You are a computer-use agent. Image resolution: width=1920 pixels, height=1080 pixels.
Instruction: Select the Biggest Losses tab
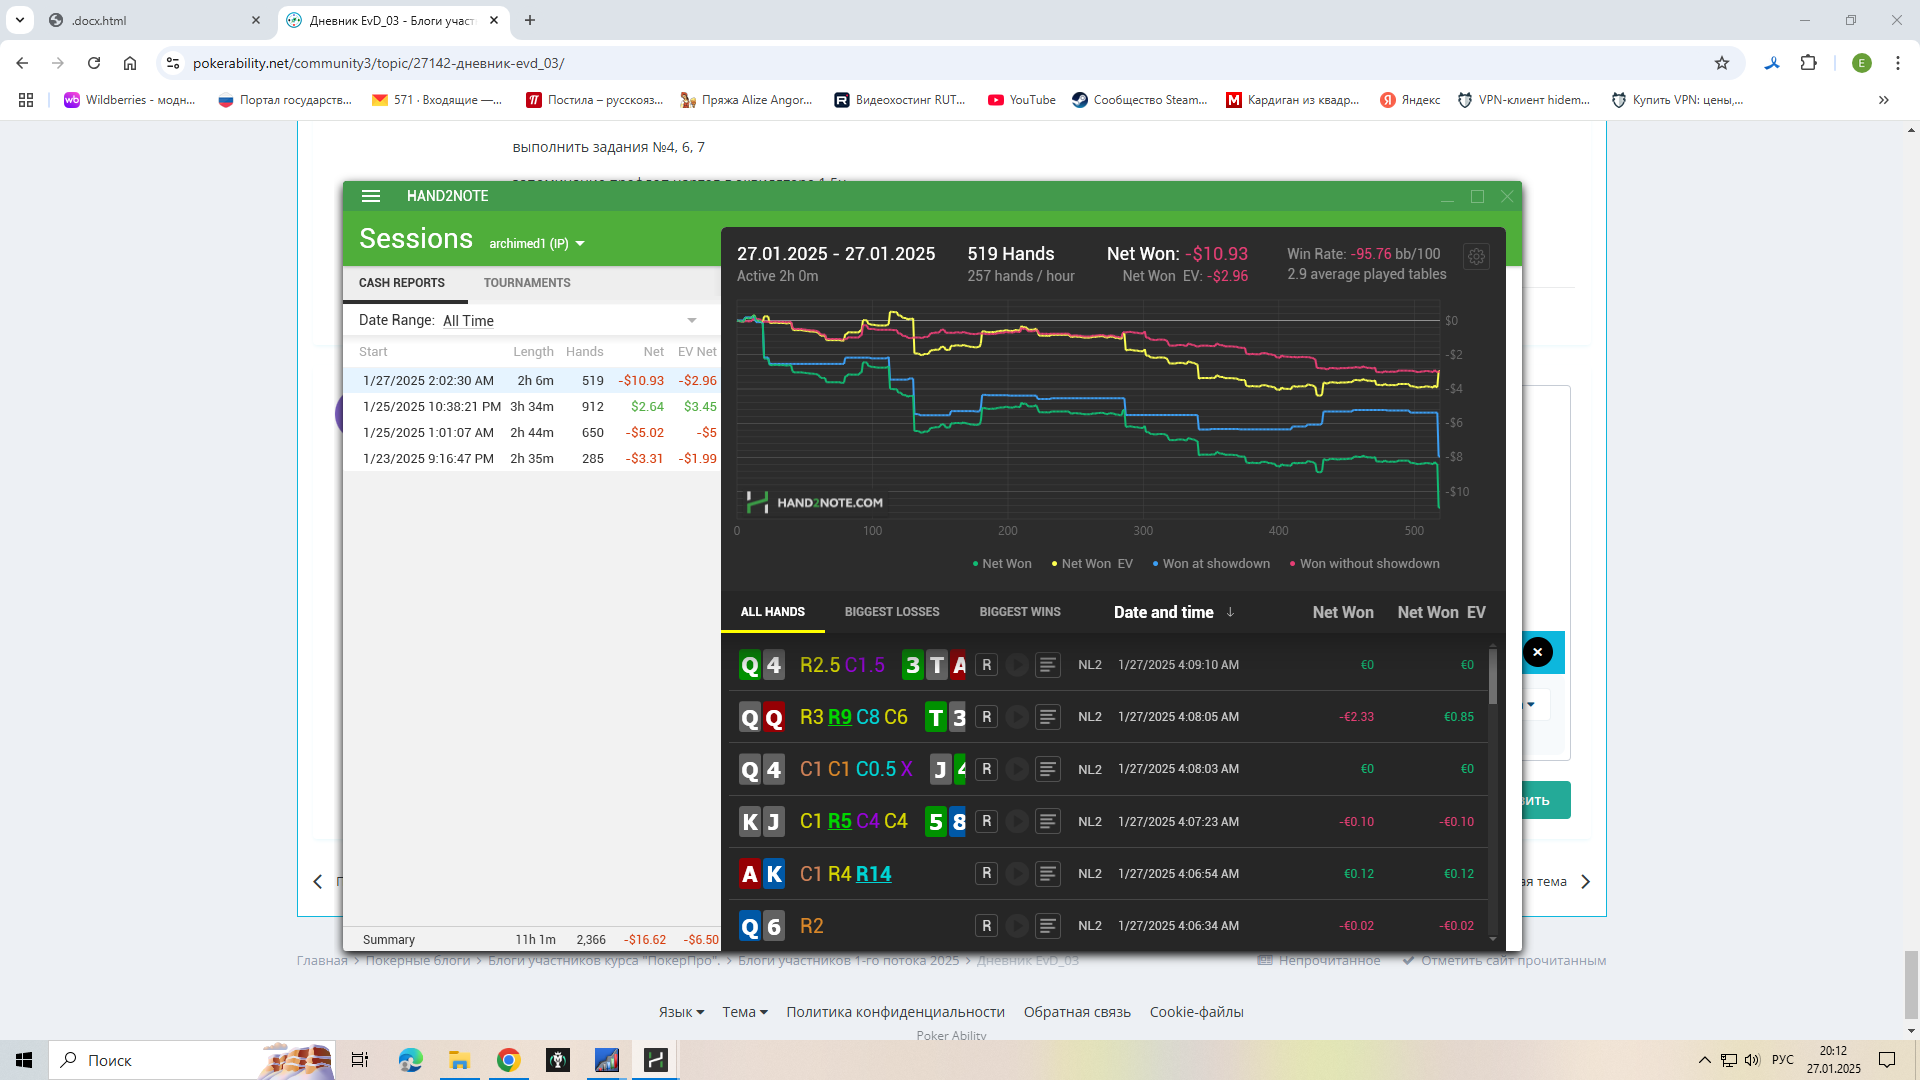[x=892, y=612]
